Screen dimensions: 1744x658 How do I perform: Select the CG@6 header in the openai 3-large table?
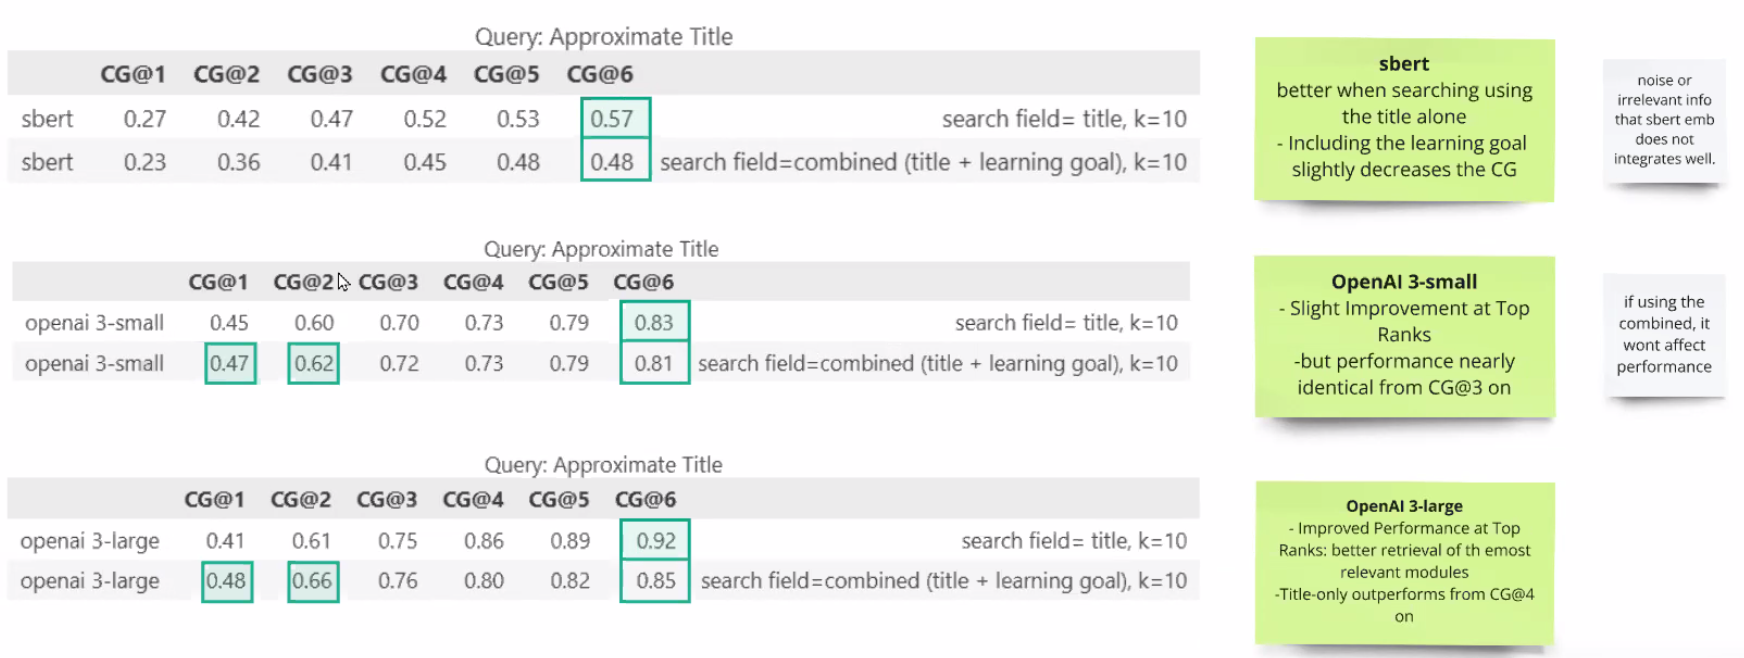click(645, 500)
